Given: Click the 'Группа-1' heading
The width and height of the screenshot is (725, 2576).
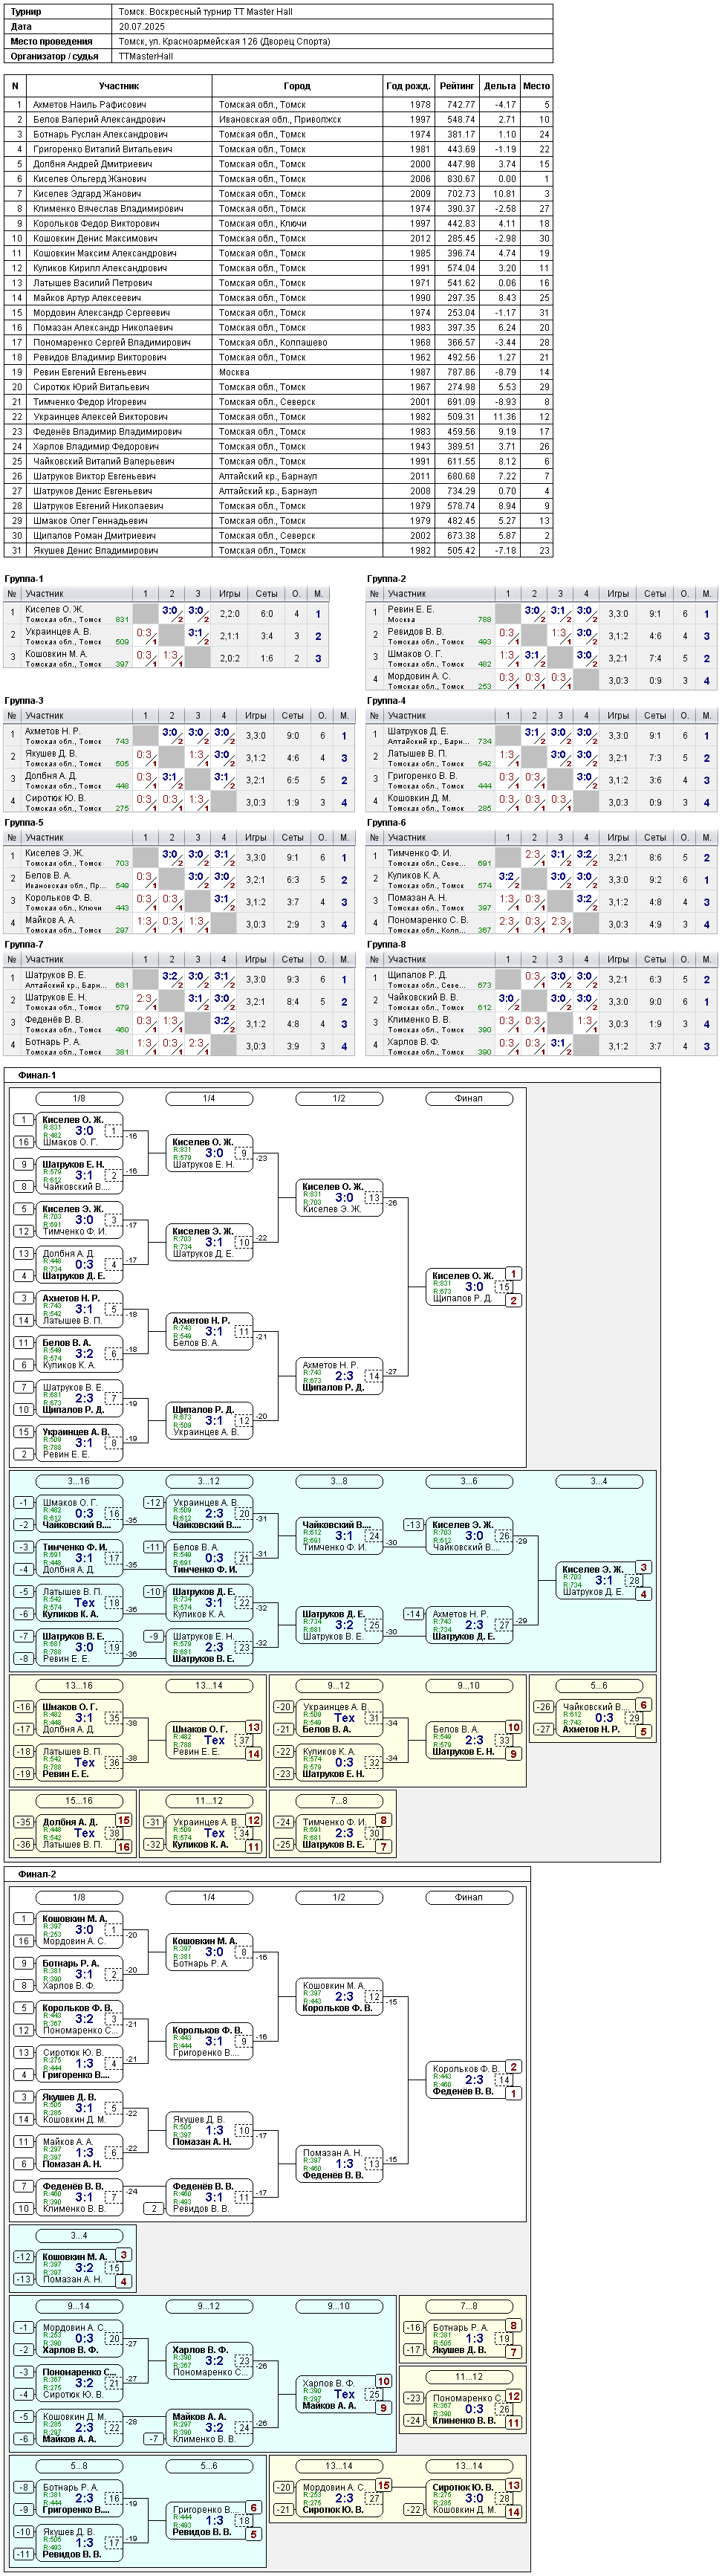Looking at the screenshot, I should pyautogui.click(x=24, y=579).
